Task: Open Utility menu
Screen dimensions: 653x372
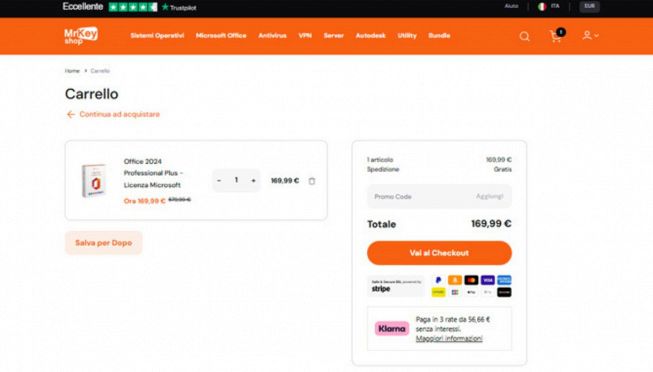Action: pos(407,35)
